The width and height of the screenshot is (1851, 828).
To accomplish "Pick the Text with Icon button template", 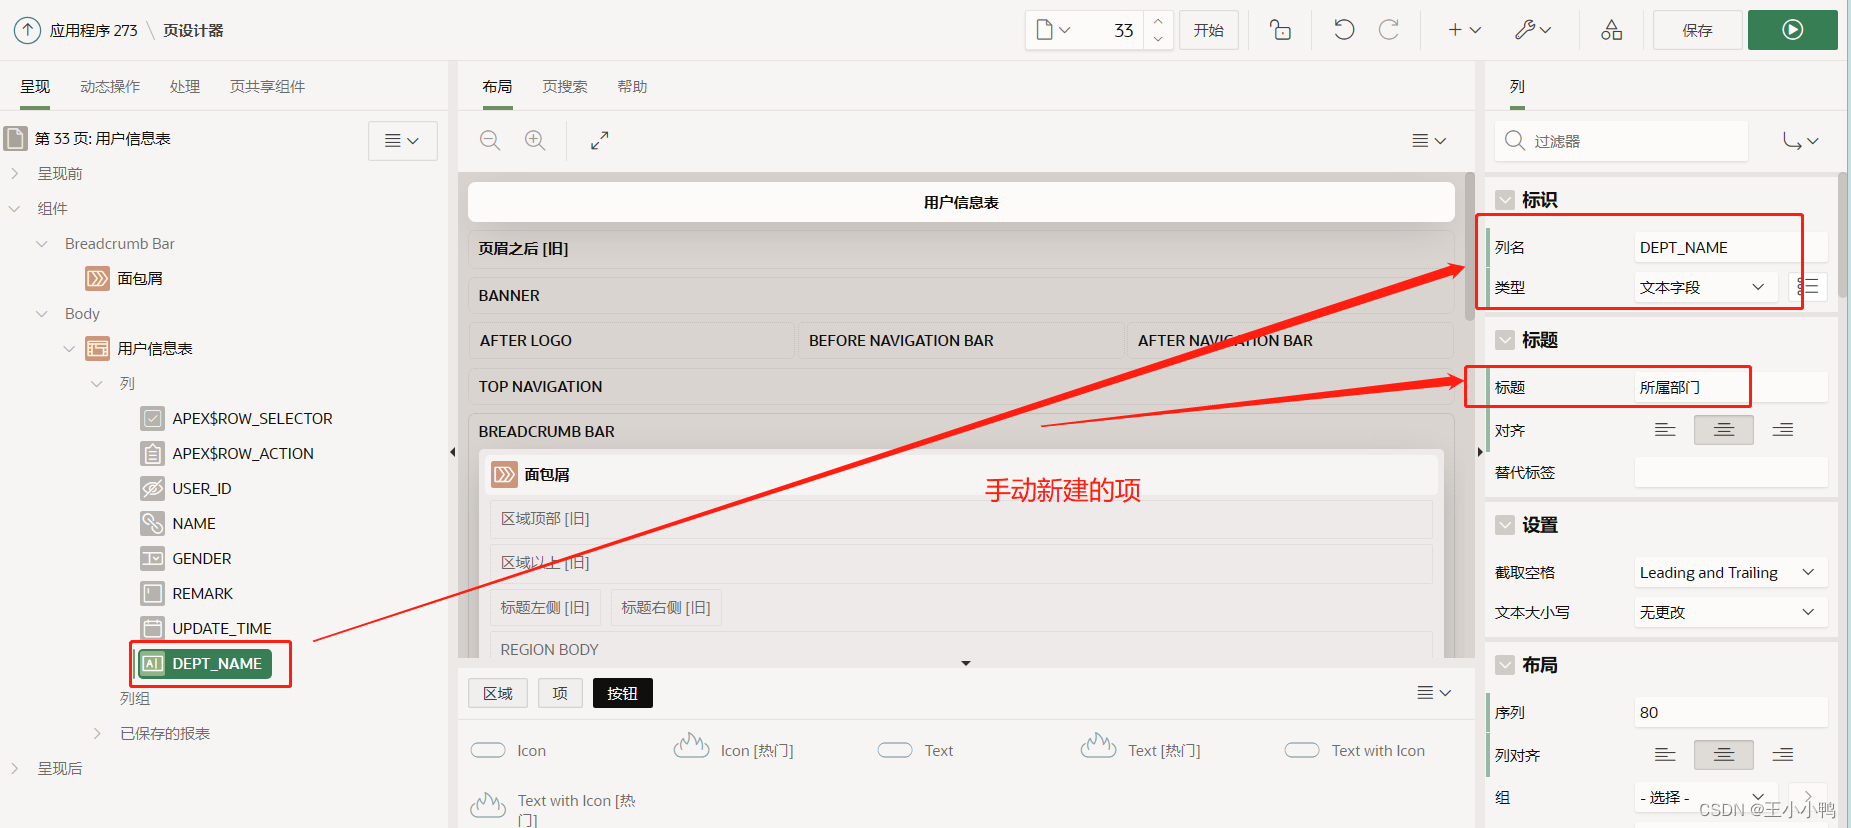I will tap(1355, 750).
